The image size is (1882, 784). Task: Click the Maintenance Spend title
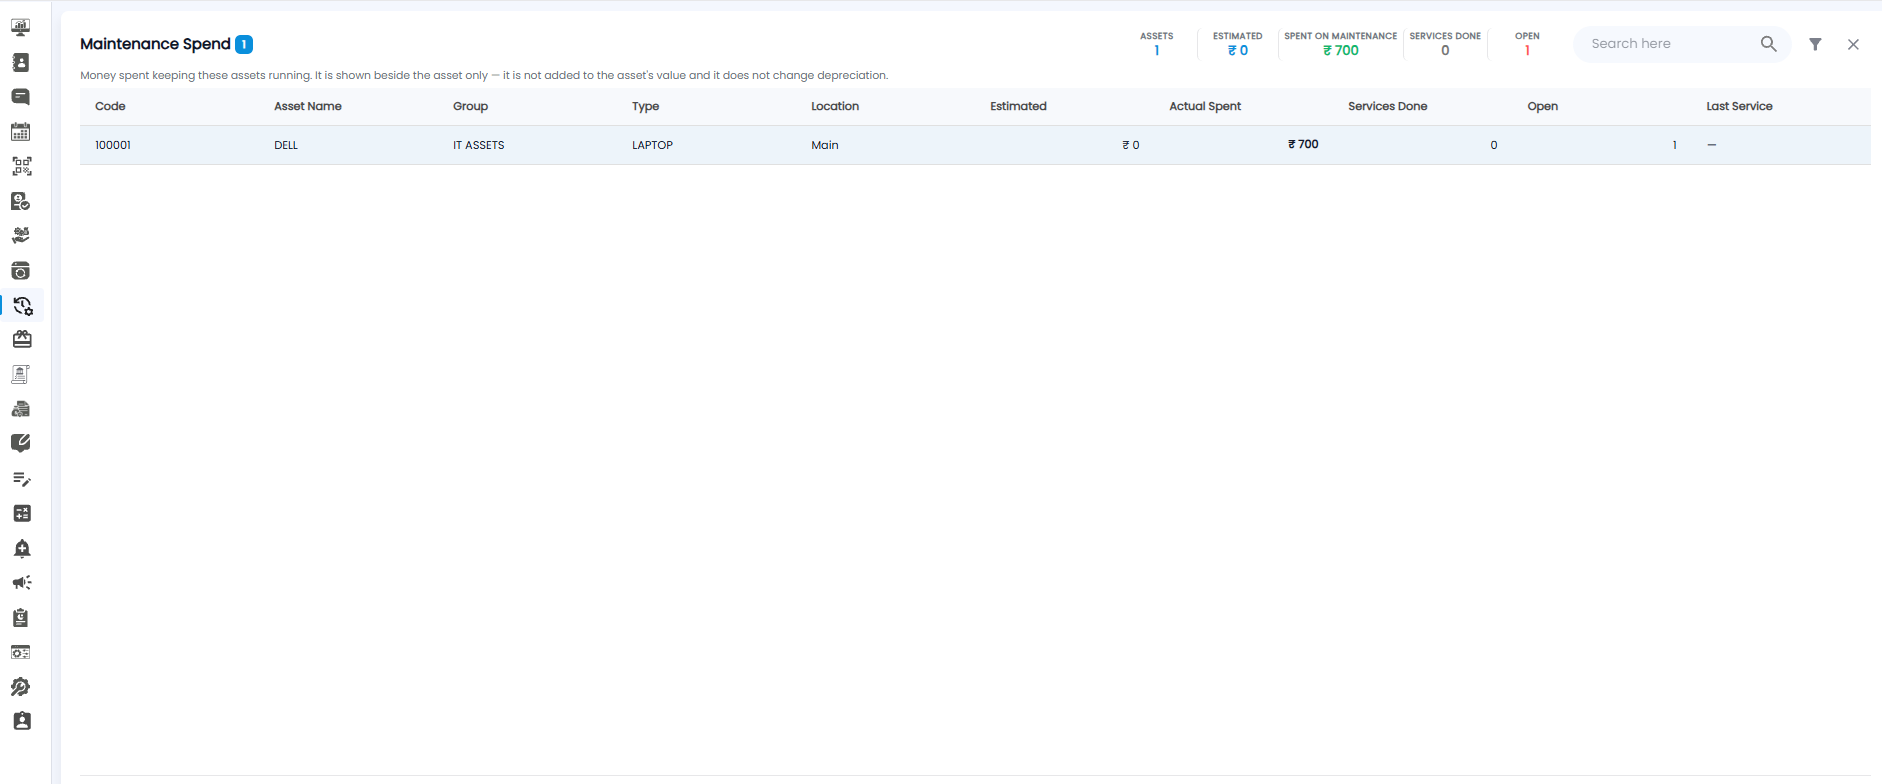tap(155, 44)
